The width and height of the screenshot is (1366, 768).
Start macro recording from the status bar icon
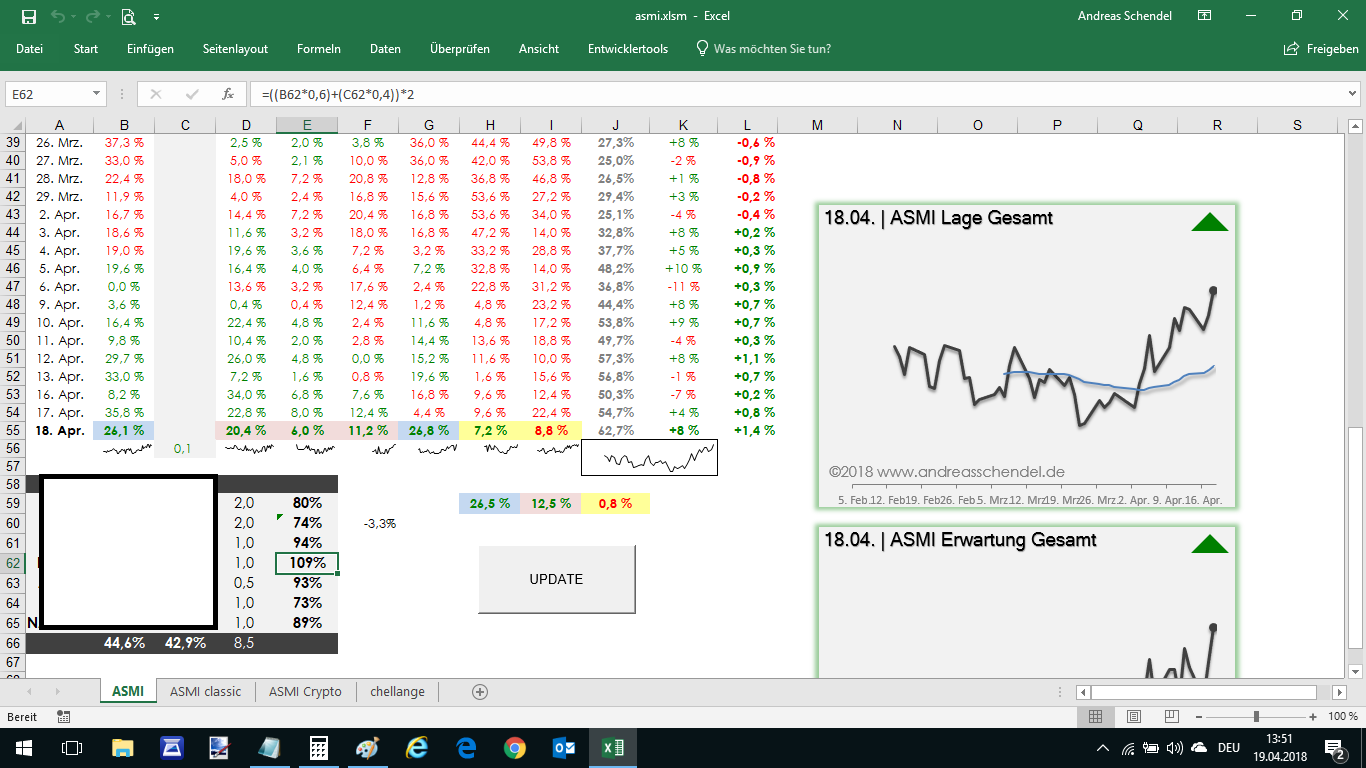tap(63, 716)
